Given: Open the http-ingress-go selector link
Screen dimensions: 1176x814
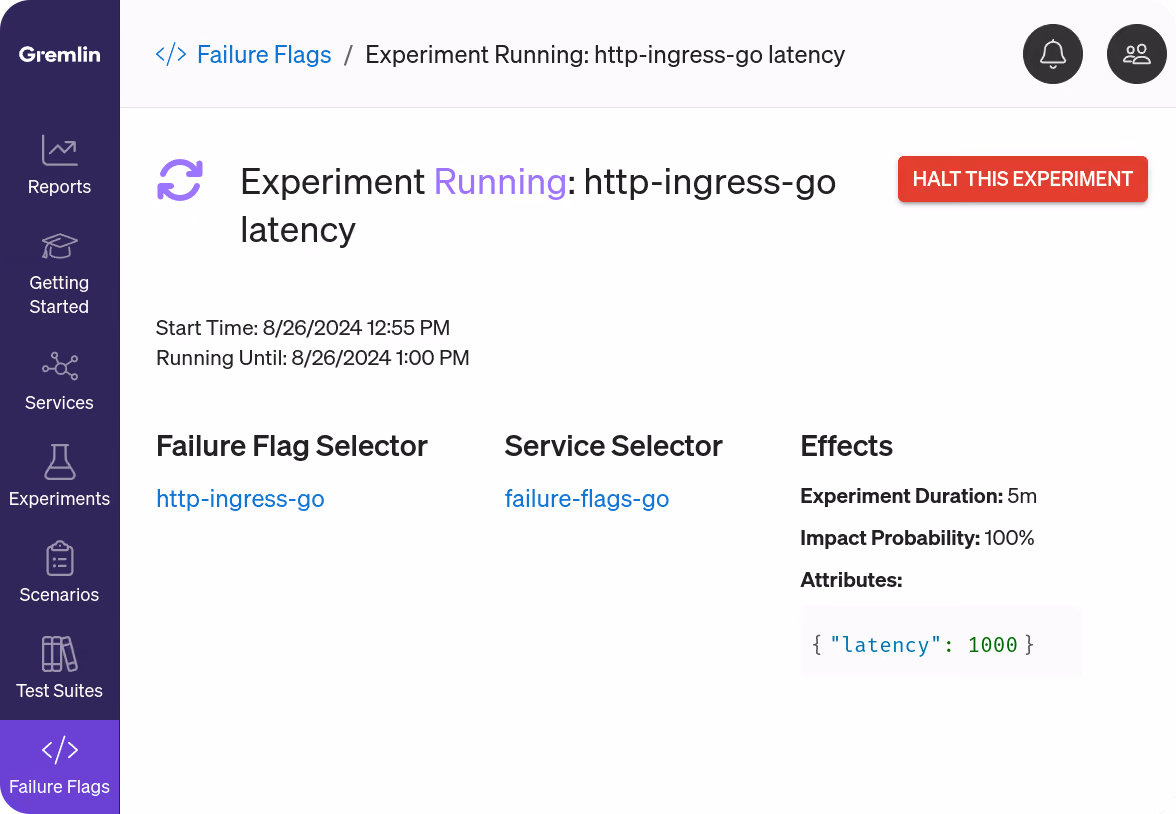Looking at the screenshot, I should (240, 499).
